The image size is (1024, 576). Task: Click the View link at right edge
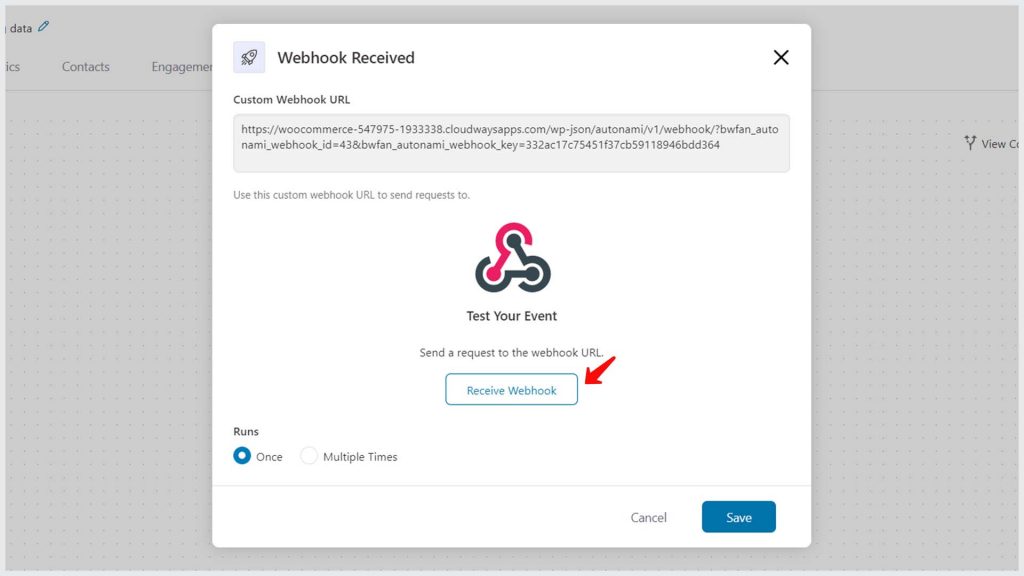pyautogui.click(x=999, y=144)
